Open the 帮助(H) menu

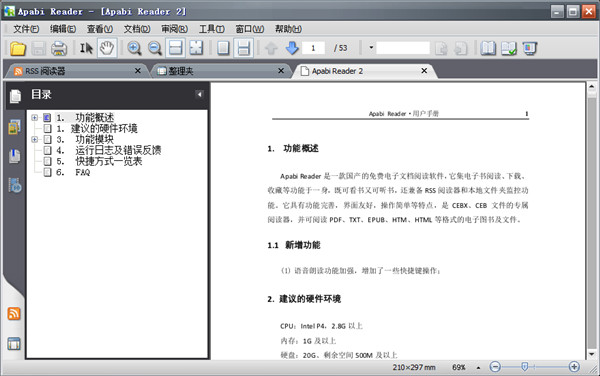pos(288,29)
